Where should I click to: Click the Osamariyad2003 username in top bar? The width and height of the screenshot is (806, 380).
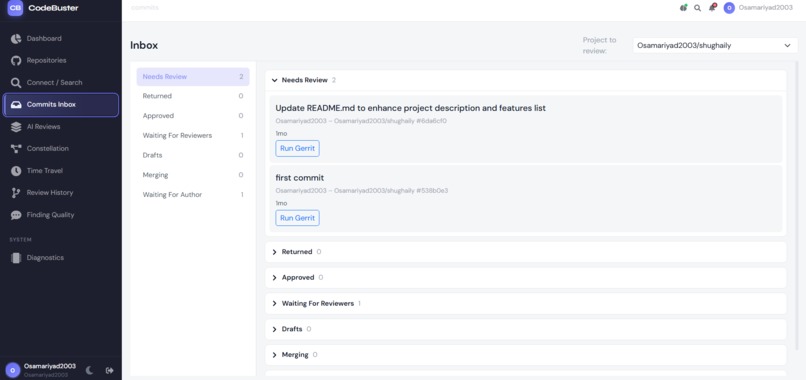pyautogui.click(x=765, y=8)
